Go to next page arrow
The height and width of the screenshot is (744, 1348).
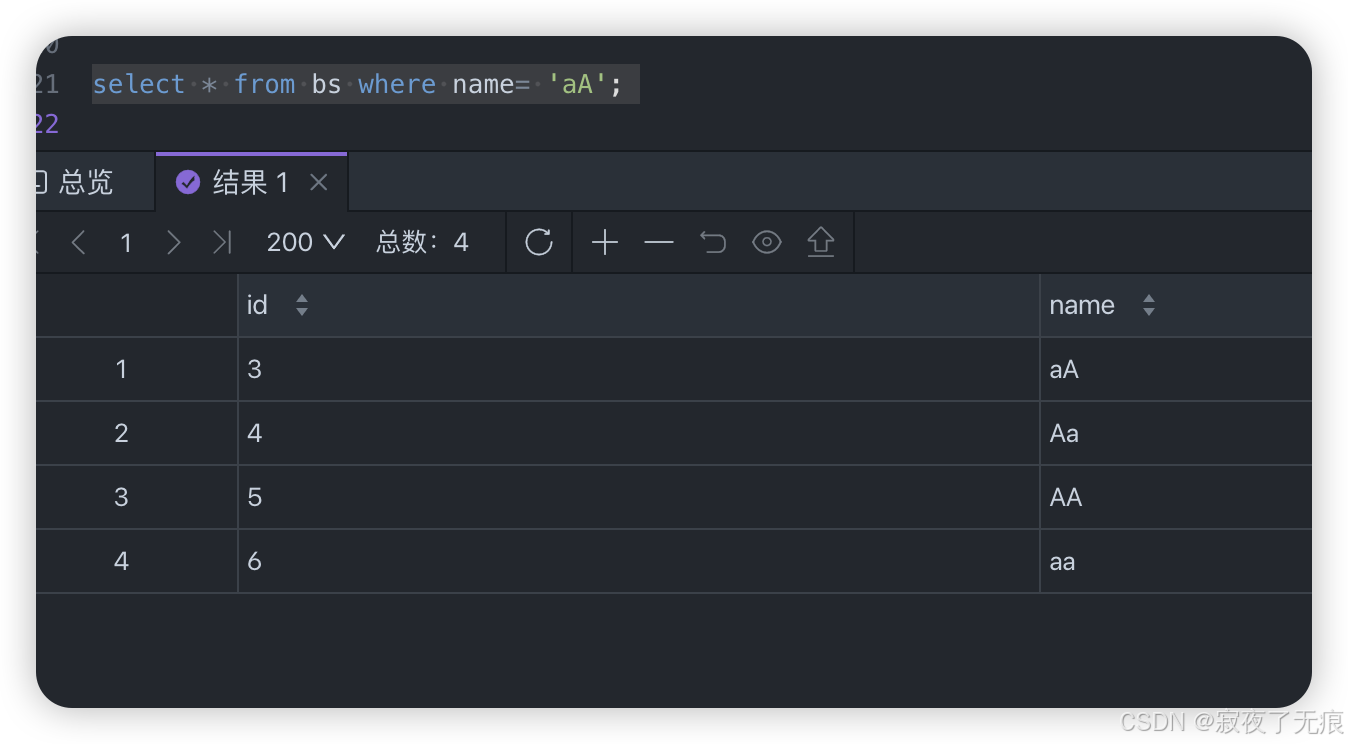(174, 242)
